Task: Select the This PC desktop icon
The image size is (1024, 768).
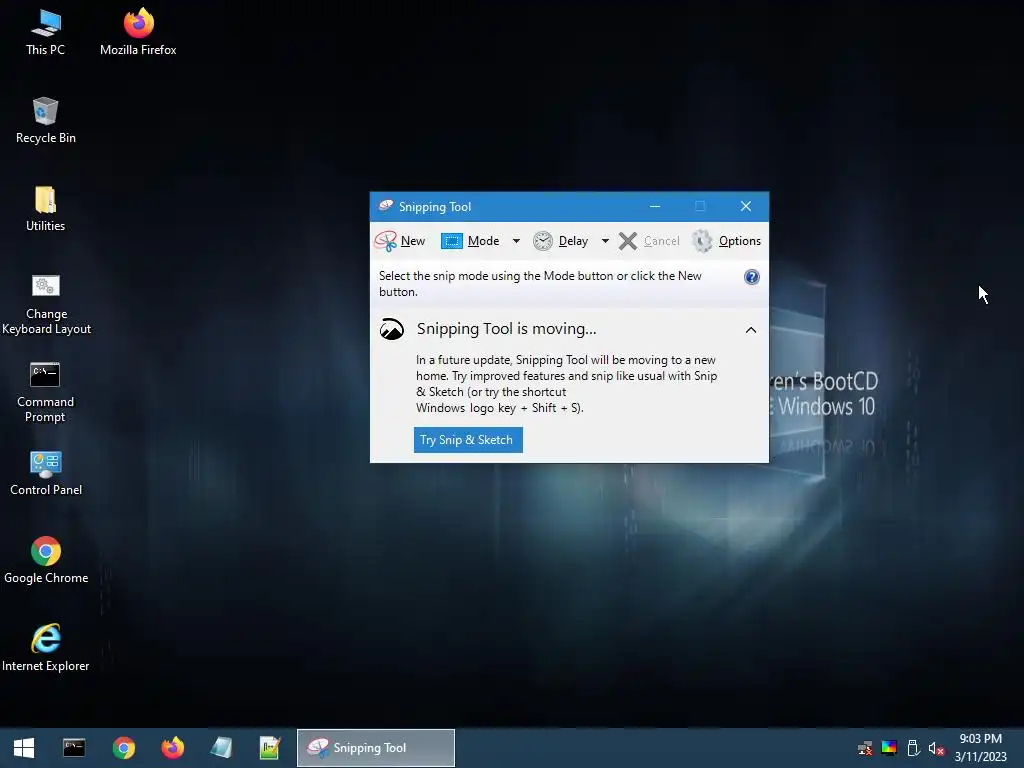Action: 46,32
